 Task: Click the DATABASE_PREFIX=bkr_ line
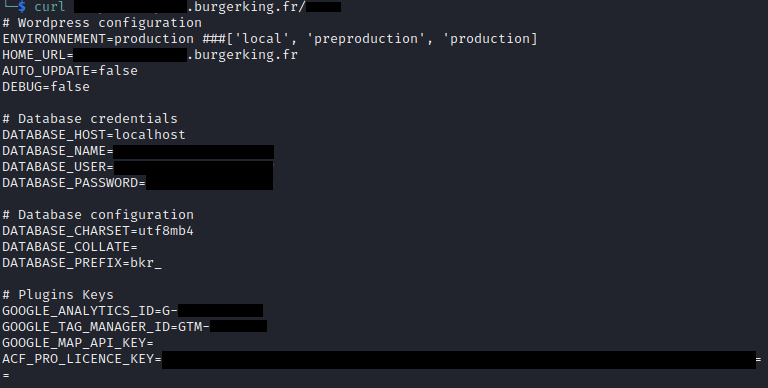click(82, 263)
